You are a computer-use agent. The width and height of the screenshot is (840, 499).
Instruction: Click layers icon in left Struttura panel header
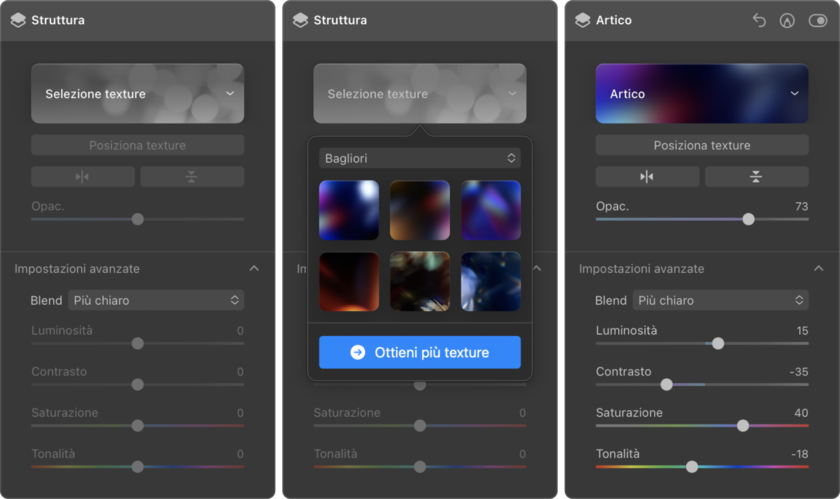click(x=18, y=20)
